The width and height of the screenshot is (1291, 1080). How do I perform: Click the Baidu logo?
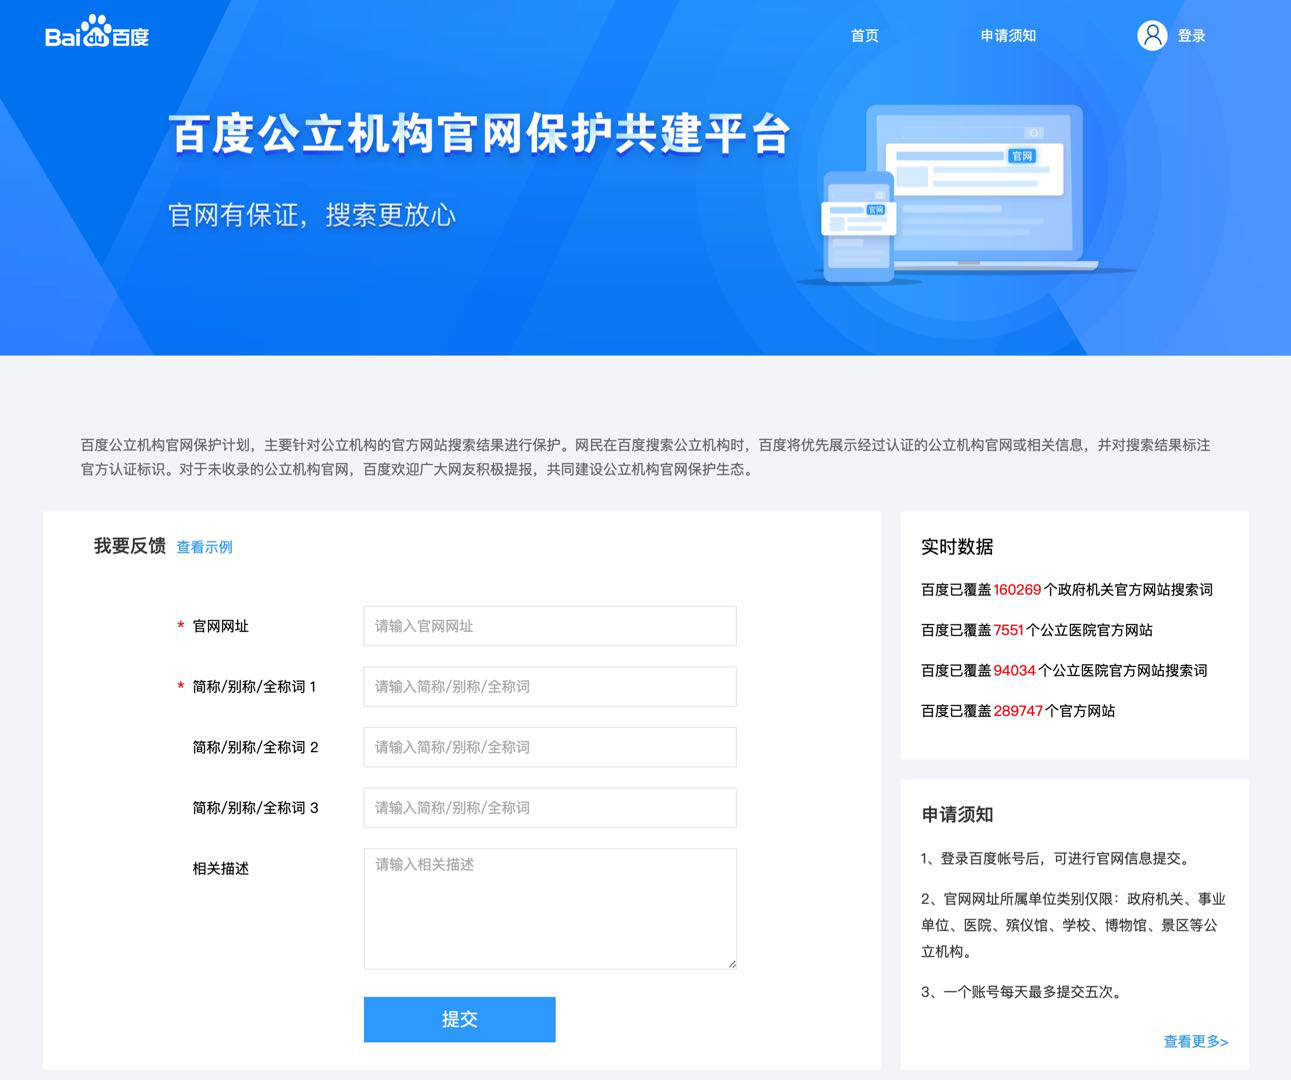[97, 32]
